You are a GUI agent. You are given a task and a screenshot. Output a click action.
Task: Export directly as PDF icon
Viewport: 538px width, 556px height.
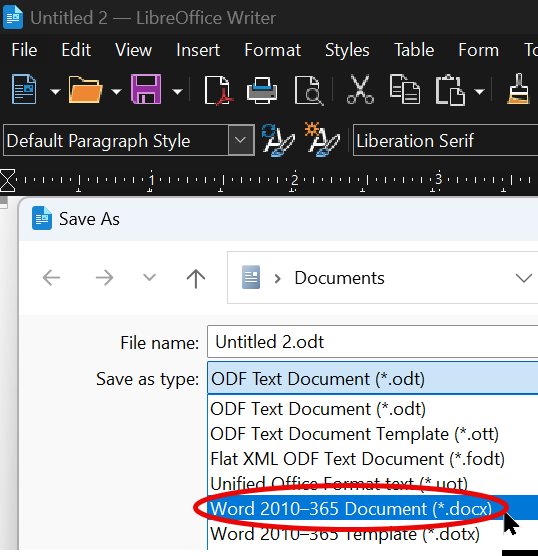point(218,90)
